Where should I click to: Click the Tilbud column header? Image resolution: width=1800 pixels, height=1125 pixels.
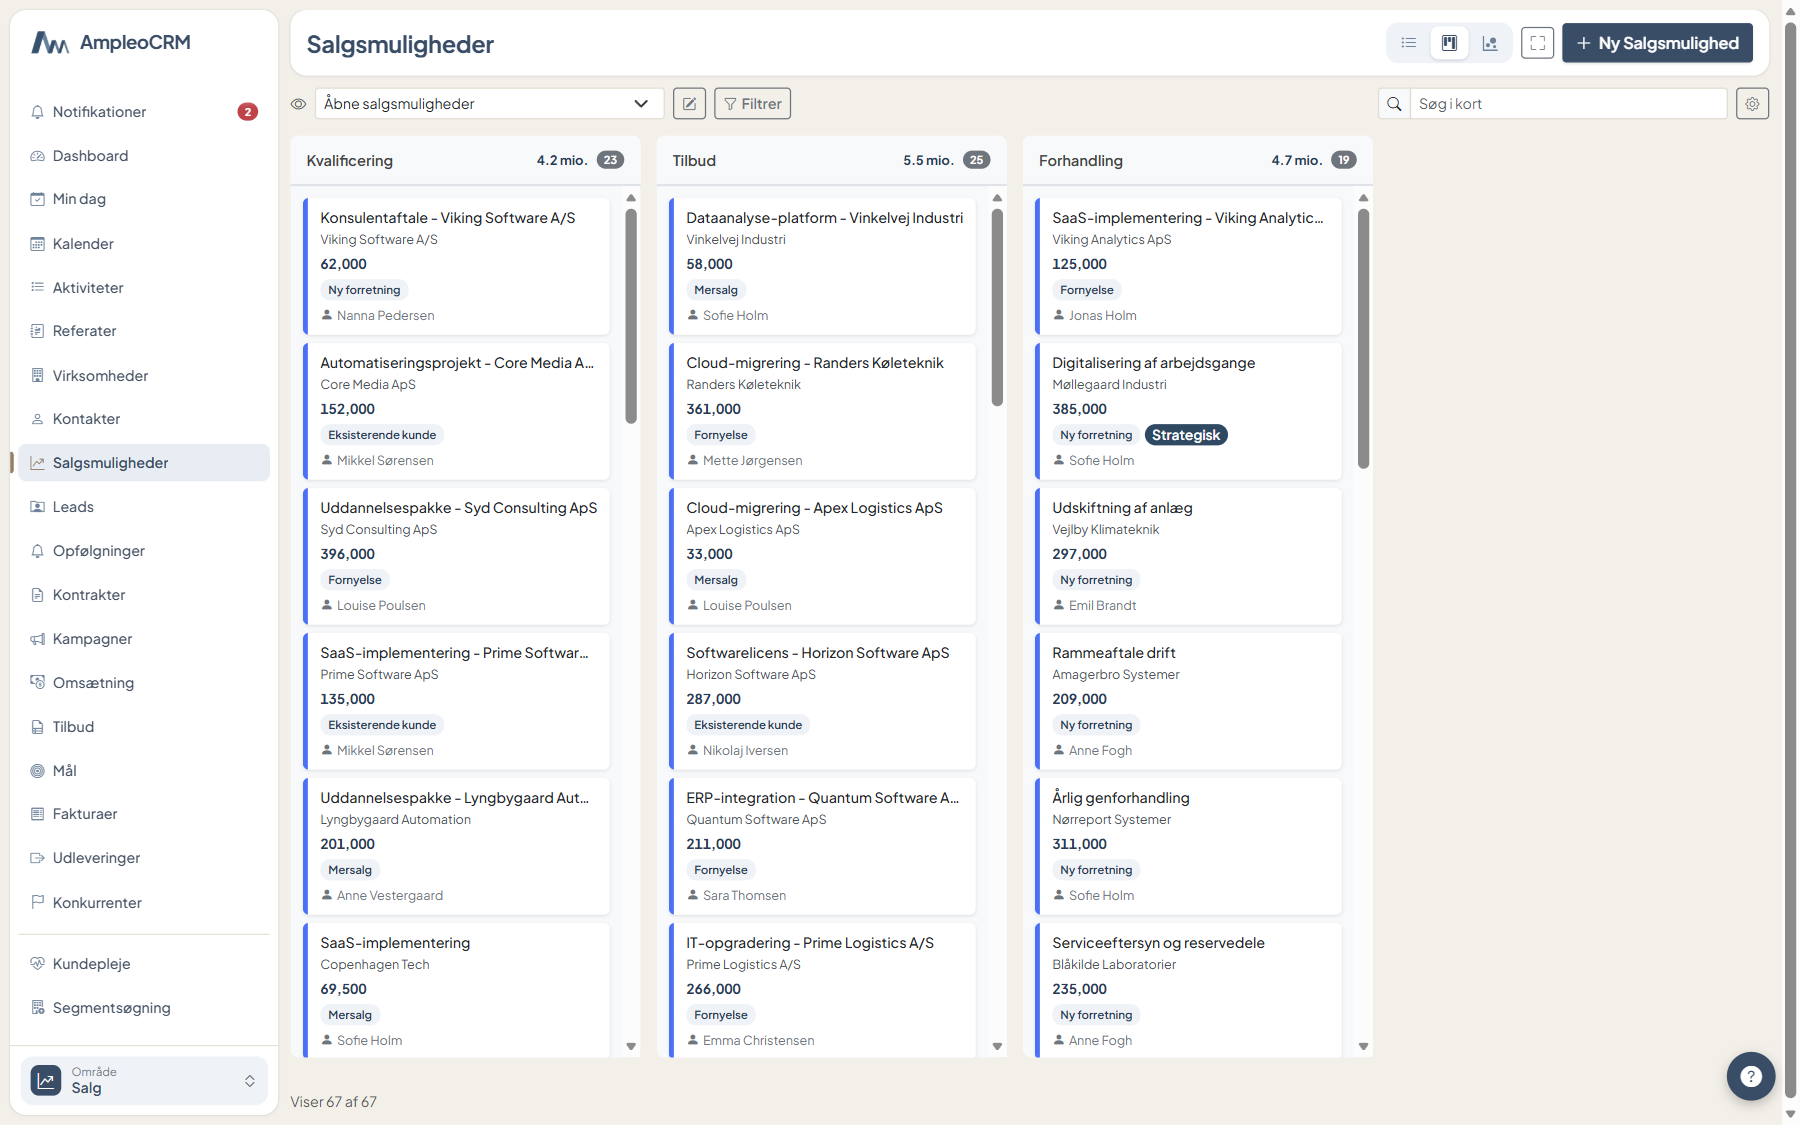[831, 160]
